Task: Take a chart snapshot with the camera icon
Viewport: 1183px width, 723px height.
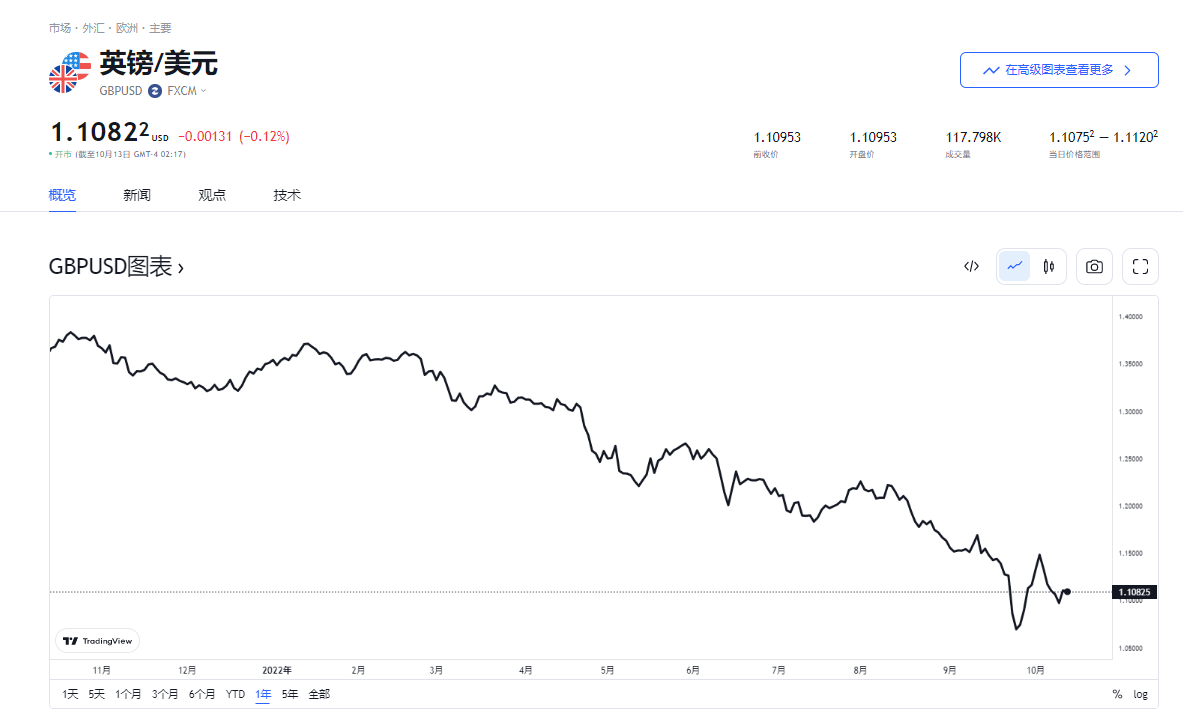Action: tap(1093, 266)
